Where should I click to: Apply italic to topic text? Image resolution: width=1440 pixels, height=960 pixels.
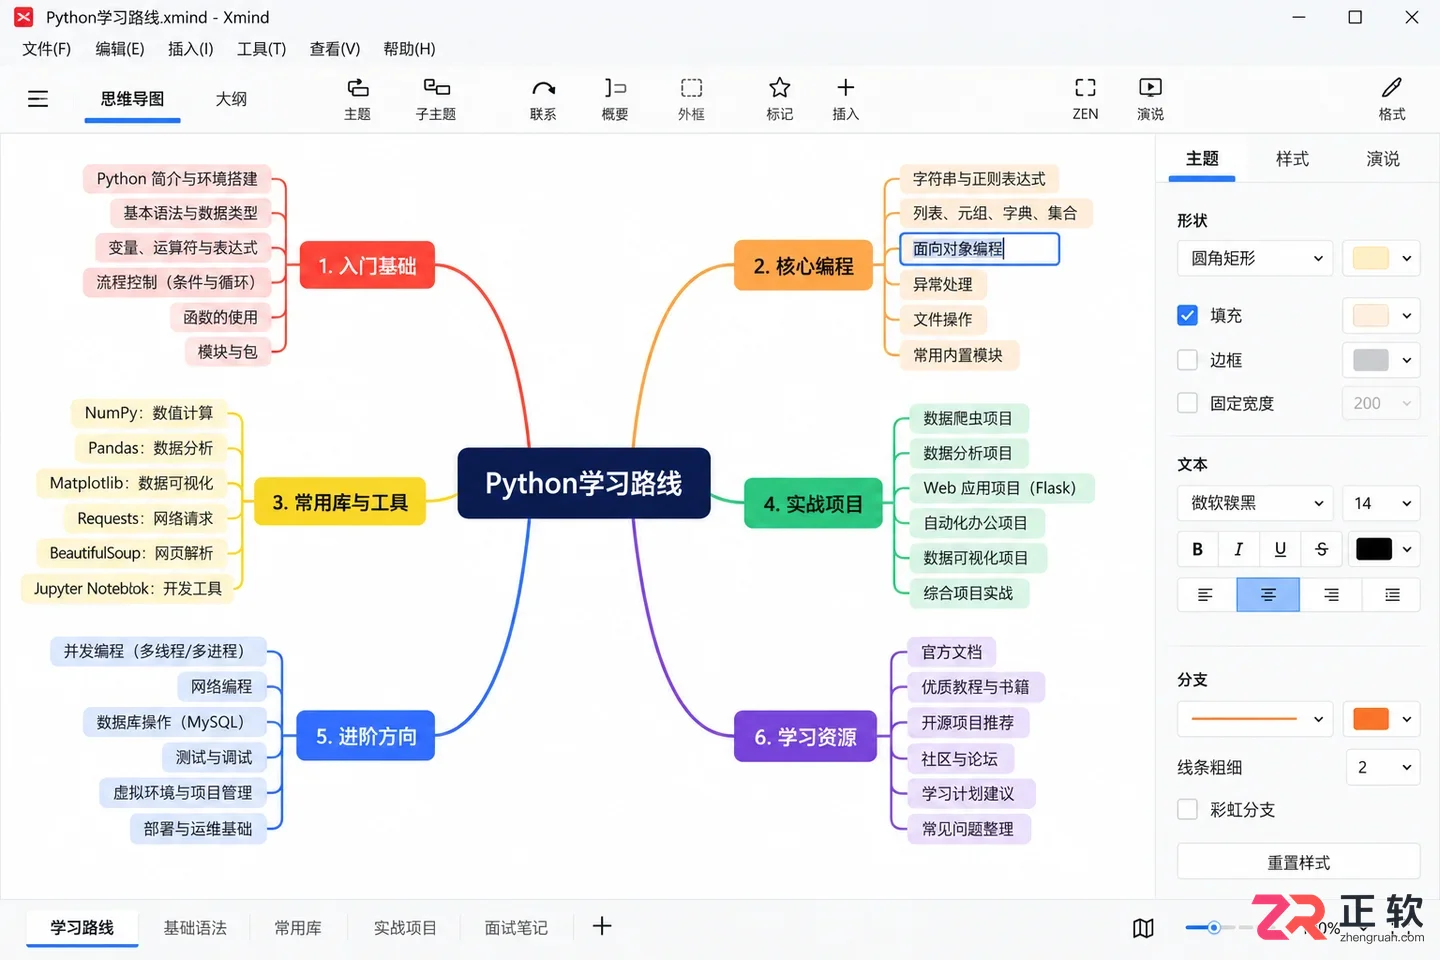click(1239, 549)
